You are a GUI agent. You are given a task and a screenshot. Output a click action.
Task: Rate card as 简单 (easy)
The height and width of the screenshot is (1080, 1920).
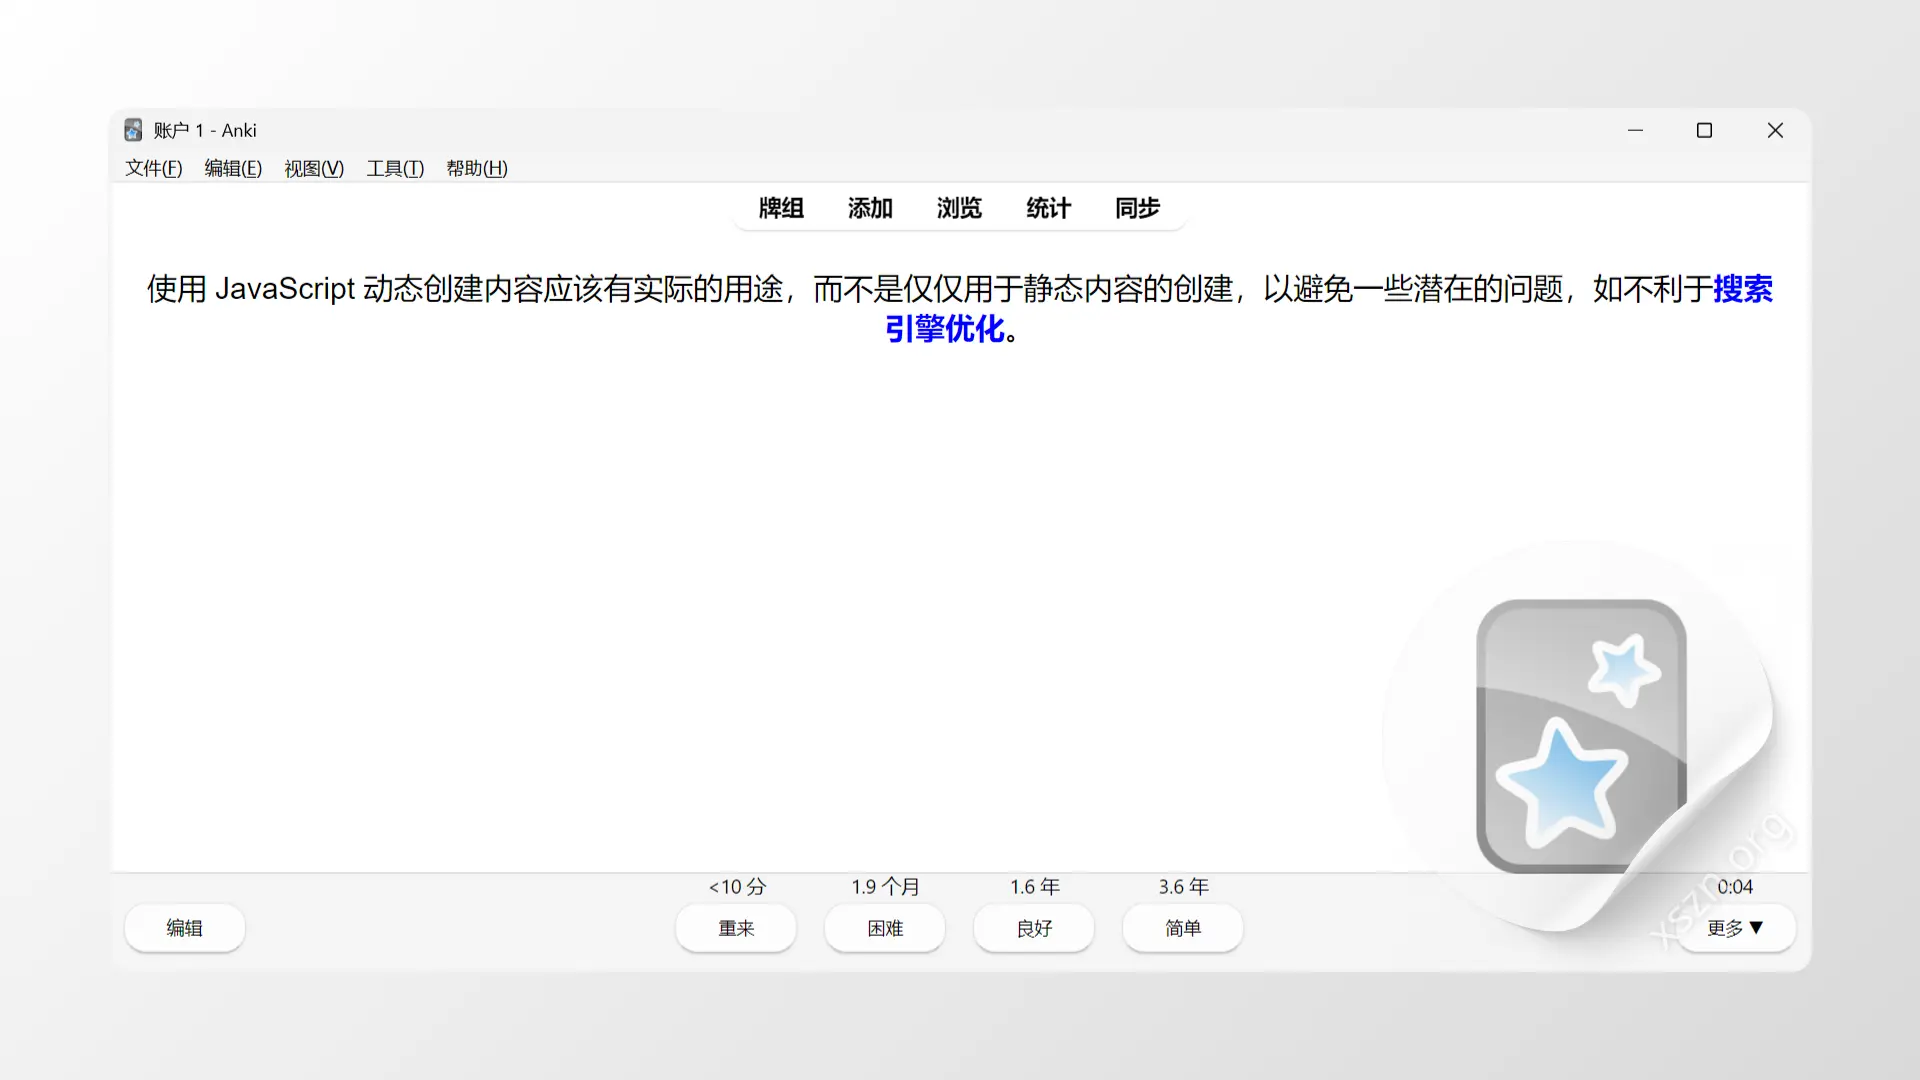pyautogui.click(x=1183, y=928)
